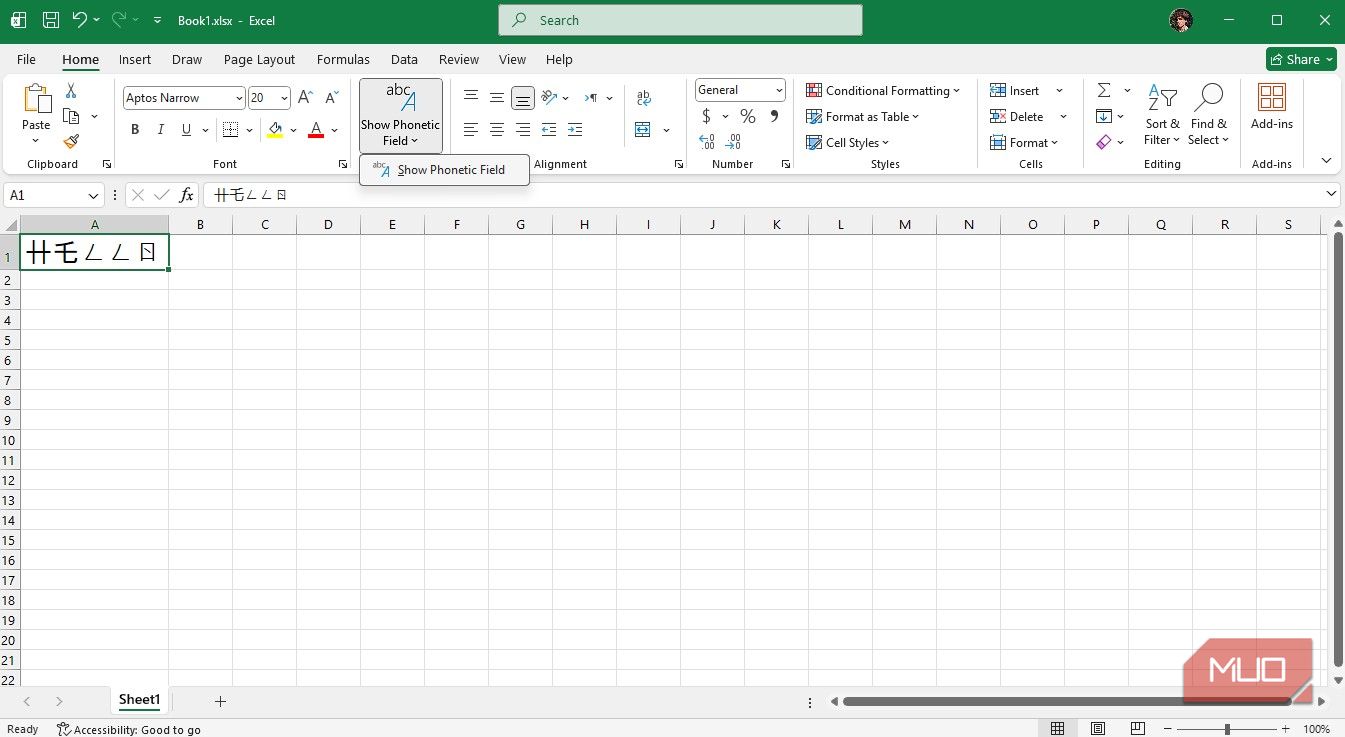The height and width of the screenshot is (737, 1345).
Task: Apply Accounting Number Format dollar icon
Action: pyautogui.click(x=706, y=117)
